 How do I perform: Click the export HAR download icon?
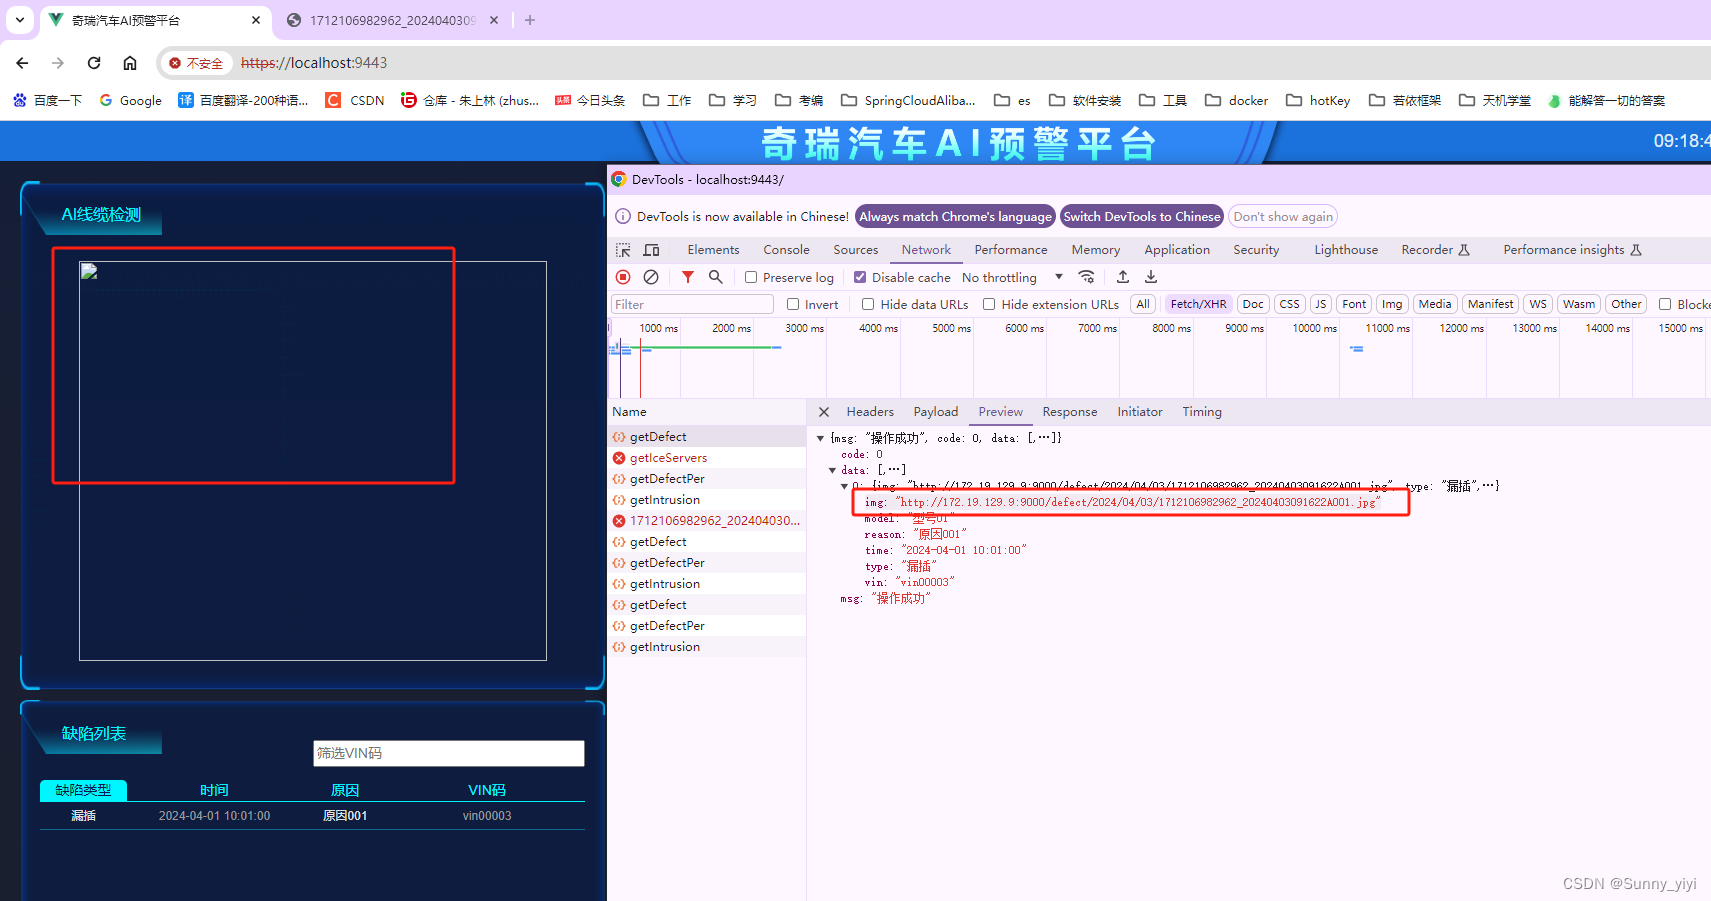(x=1151, y=277)
